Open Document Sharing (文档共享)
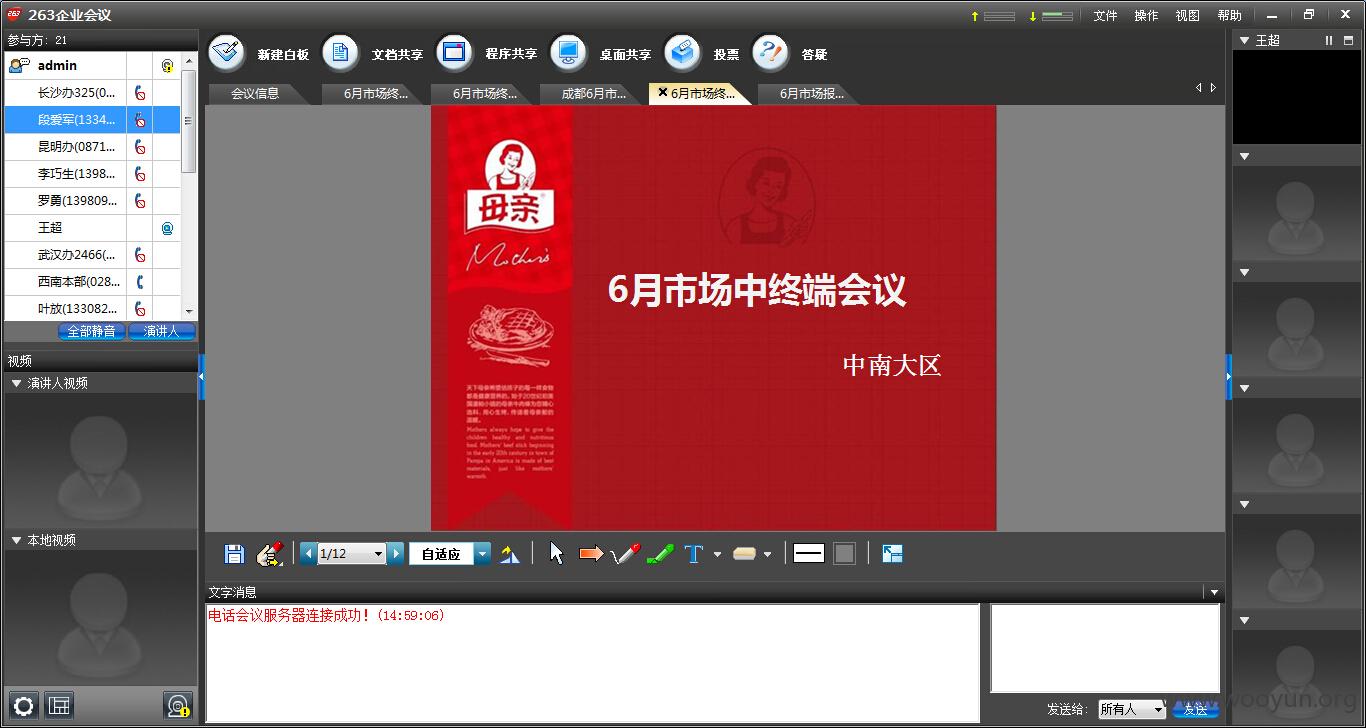The width and height of the screenshot is (1366, 728). click(x=340, y=53)
